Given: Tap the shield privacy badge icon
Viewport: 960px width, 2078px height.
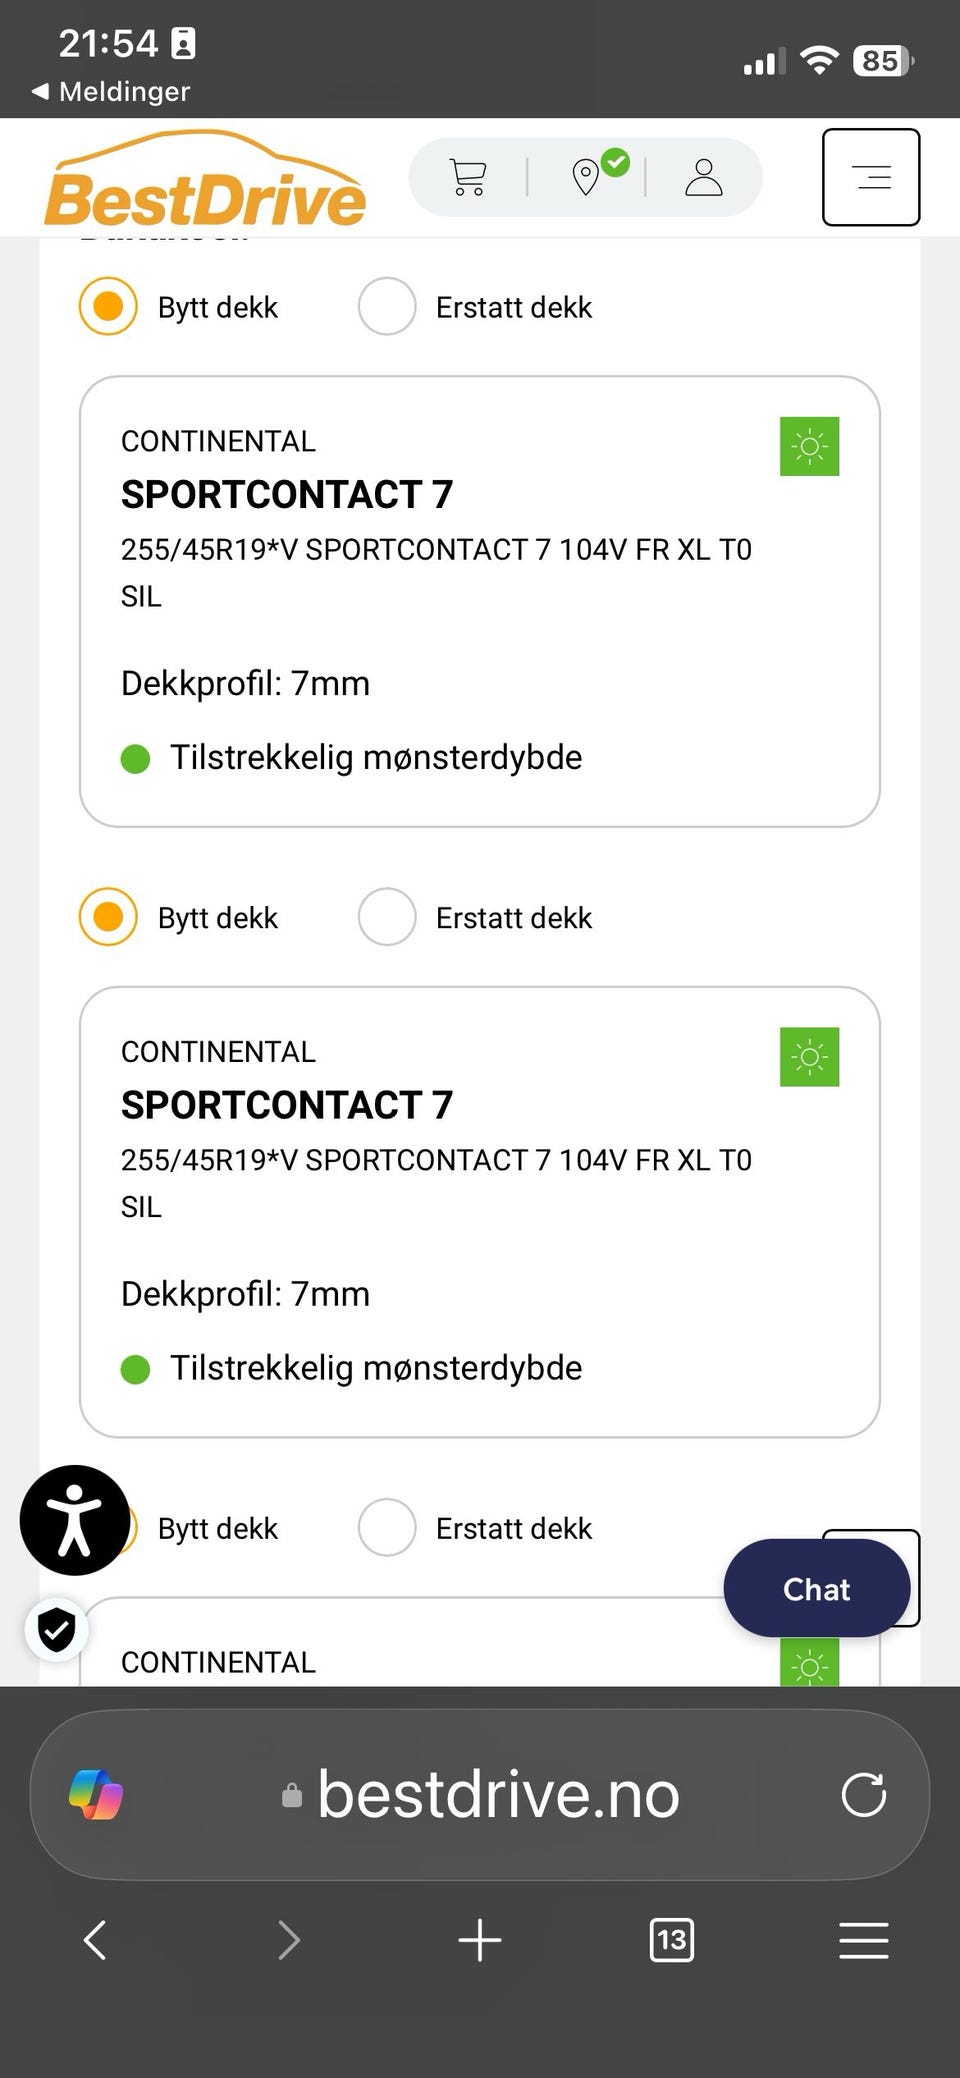Looking at the screenshot, I should click(x=57, y=1630).
